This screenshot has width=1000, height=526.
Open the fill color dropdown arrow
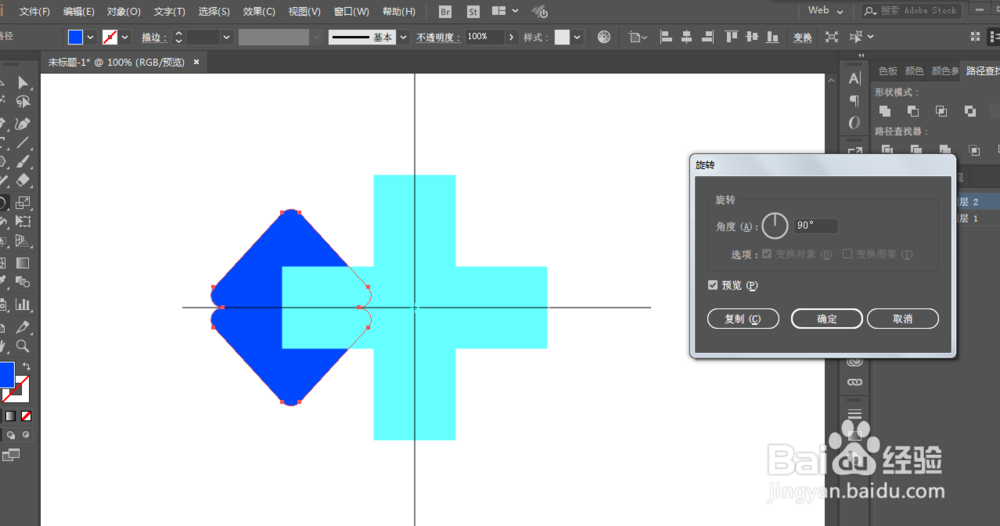91,38
